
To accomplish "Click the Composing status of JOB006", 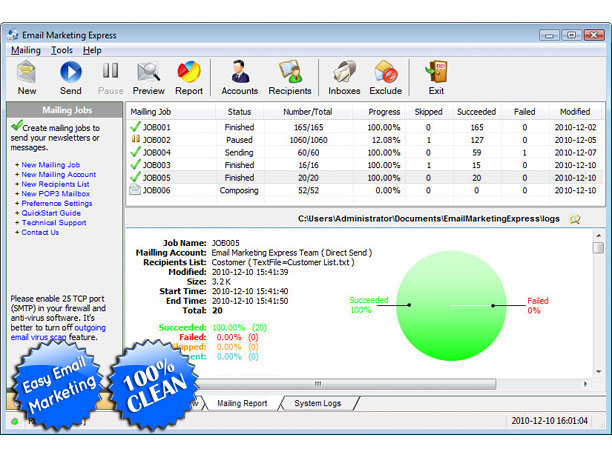I will pyautogui.click(x=239, y=190).
